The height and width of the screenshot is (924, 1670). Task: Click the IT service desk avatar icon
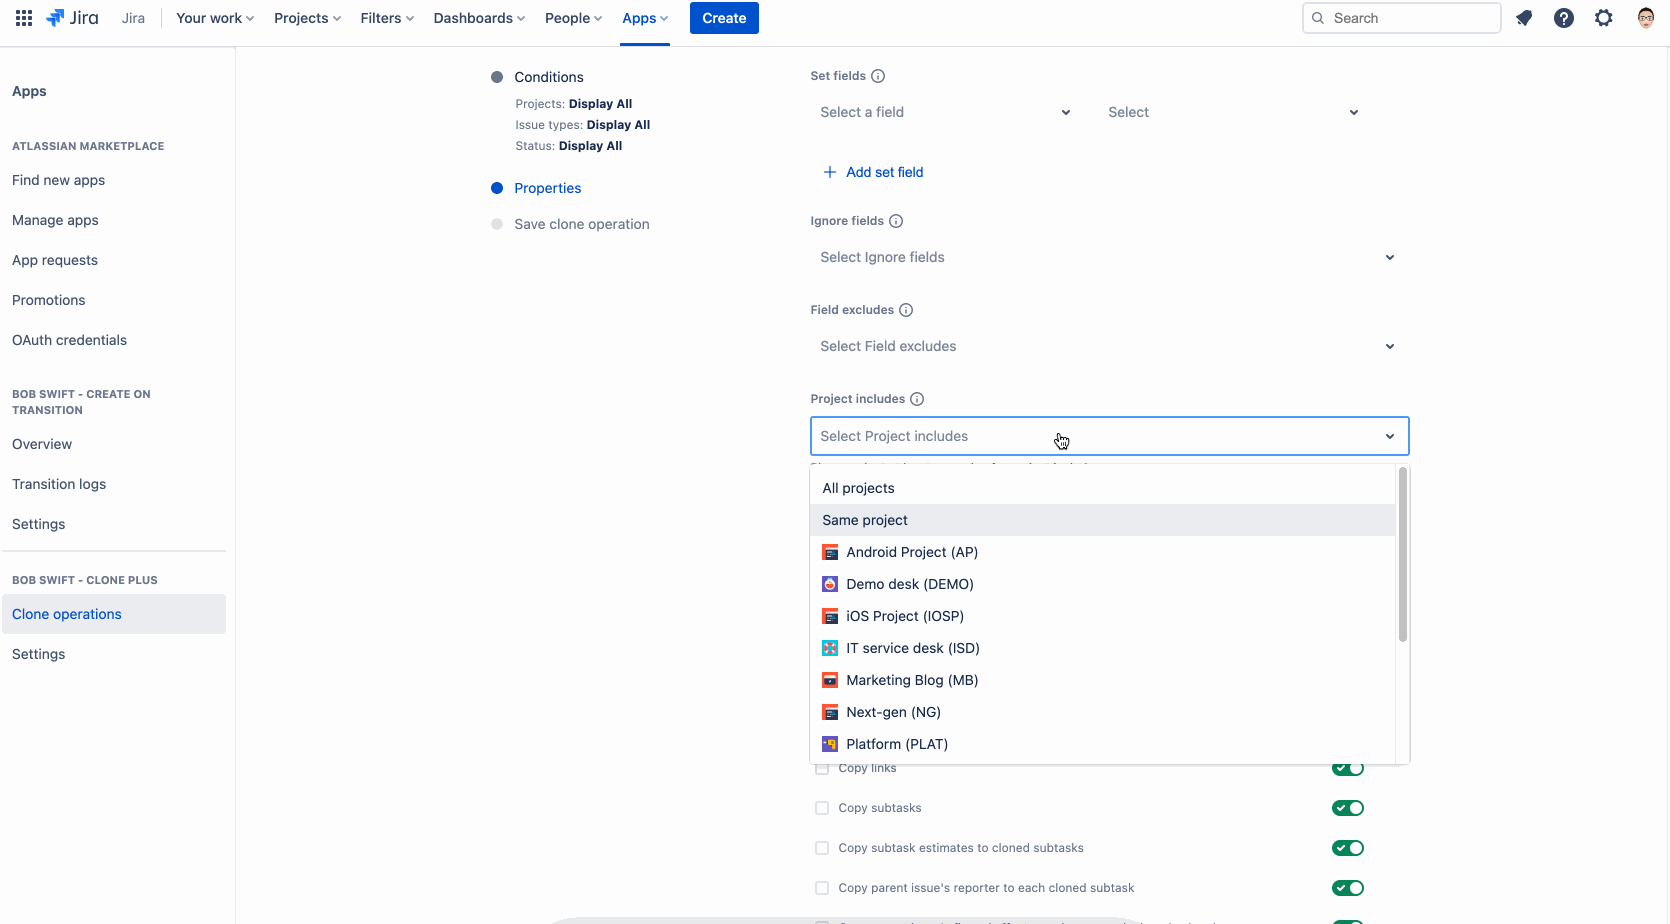point(830,648)
